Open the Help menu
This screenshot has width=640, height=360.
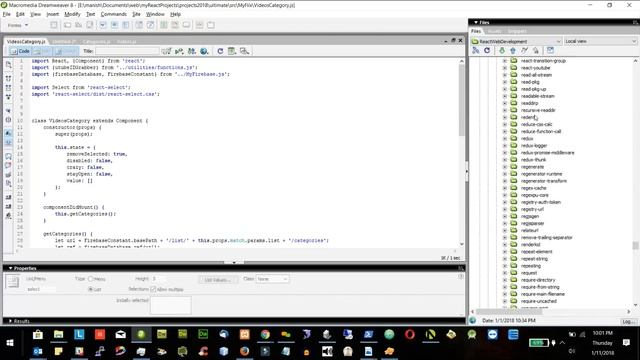click(176, 14)
